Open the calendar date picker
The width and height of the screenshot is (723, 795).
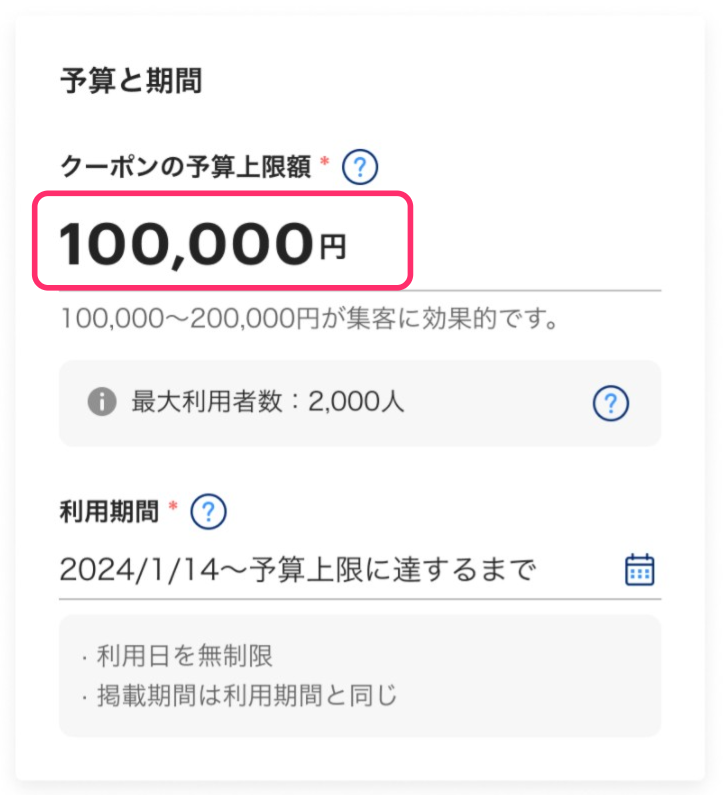(639, 569)
